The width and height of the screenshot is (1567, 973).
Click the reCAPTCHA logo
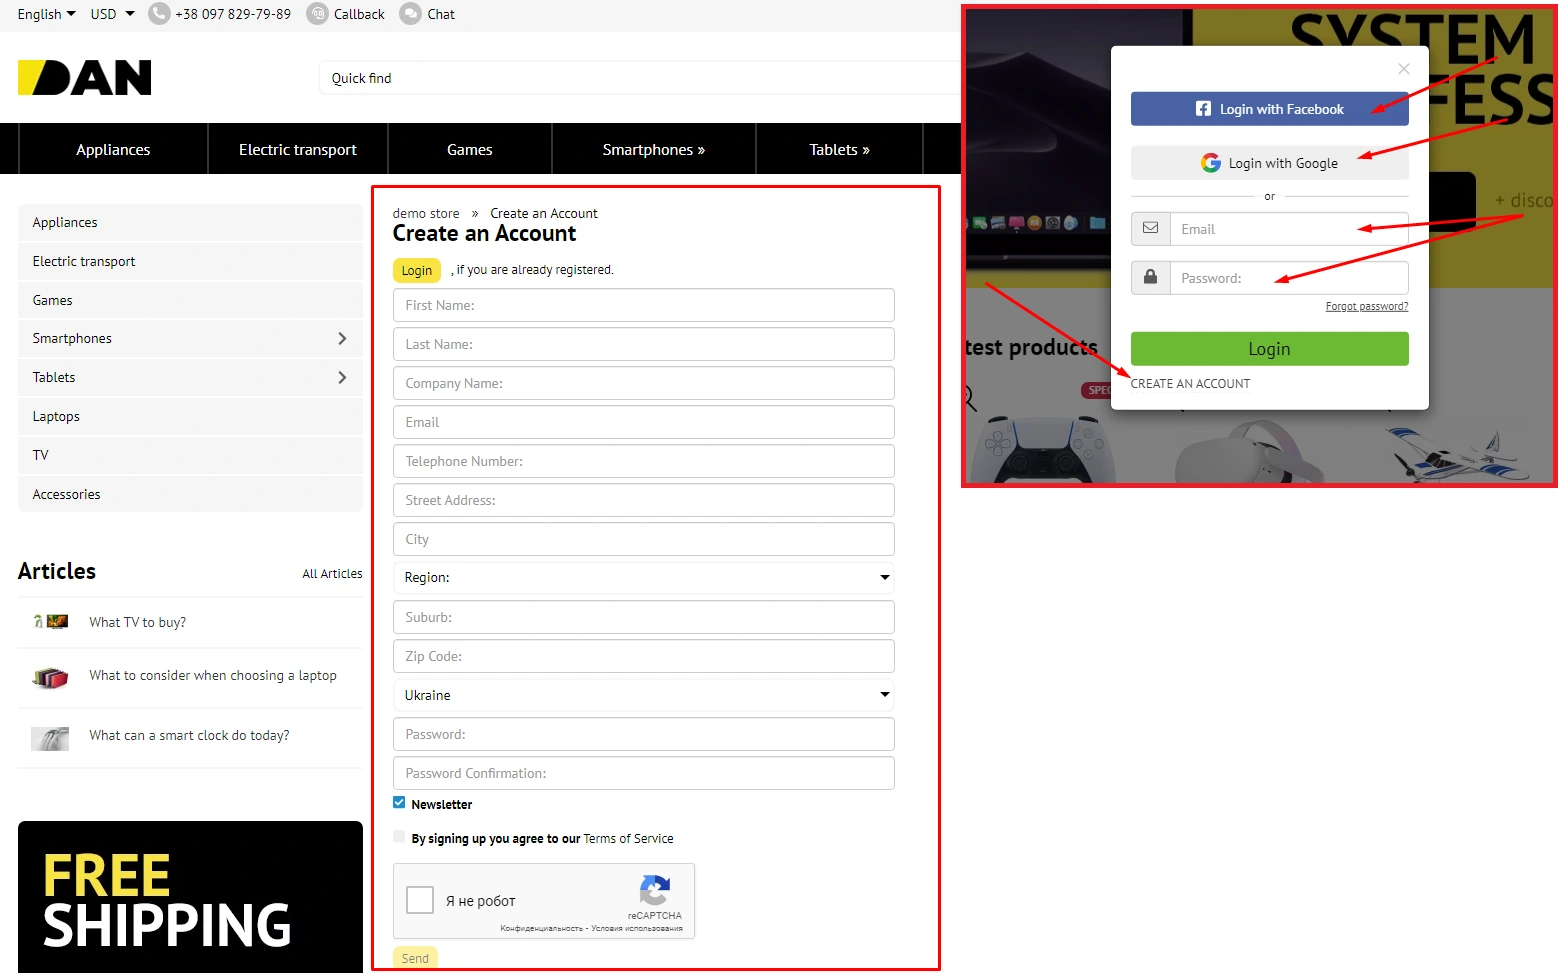click(655, 890)
